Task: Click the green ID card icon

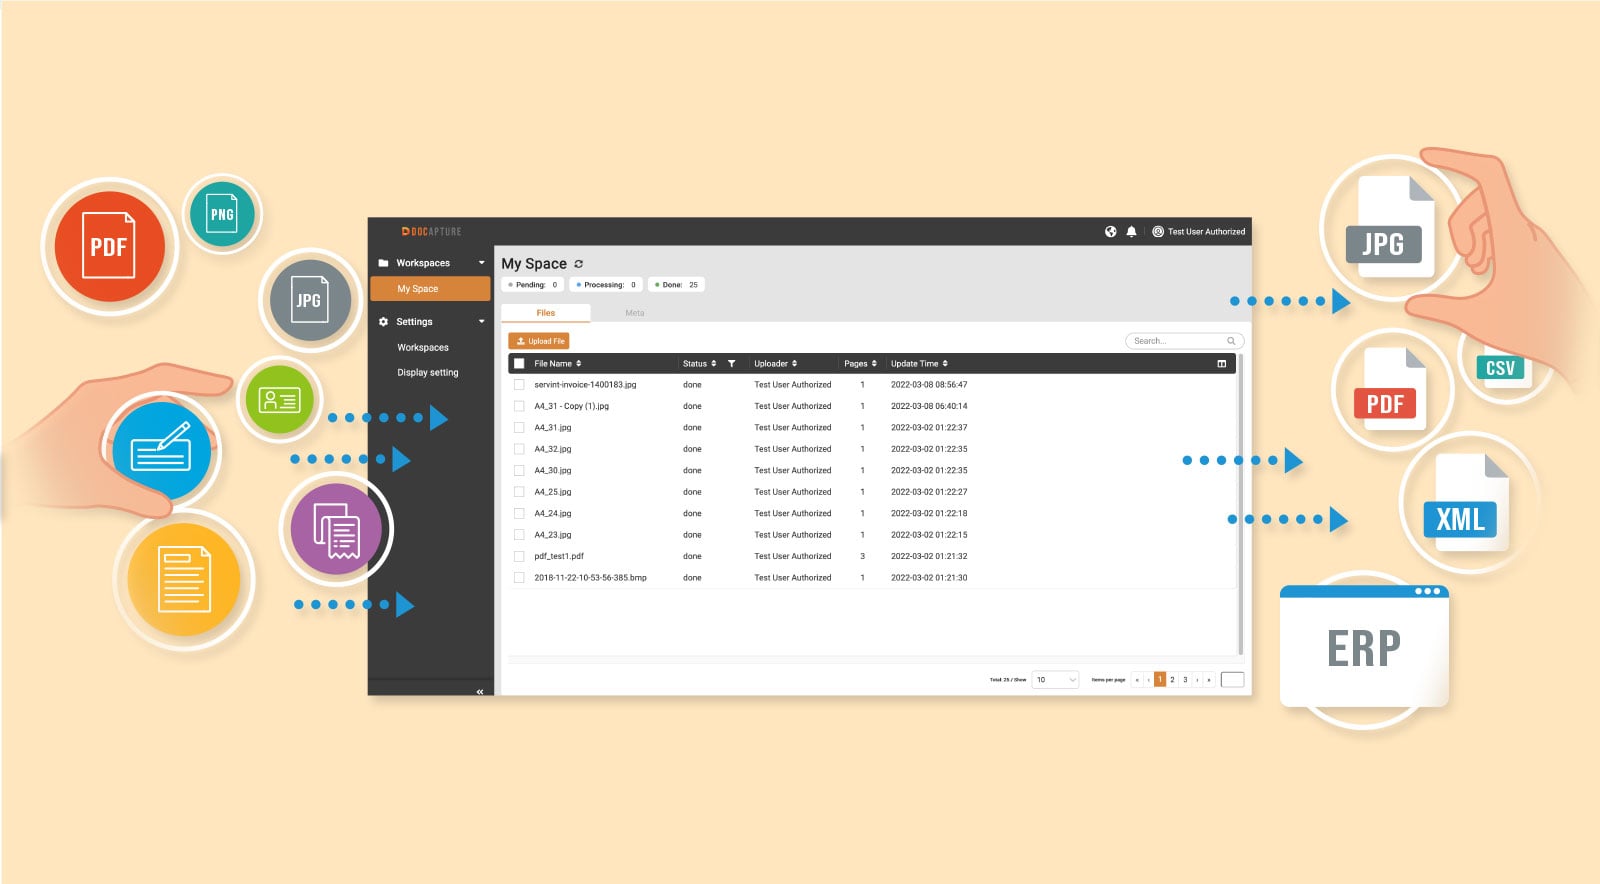Action: coord(279,400)
